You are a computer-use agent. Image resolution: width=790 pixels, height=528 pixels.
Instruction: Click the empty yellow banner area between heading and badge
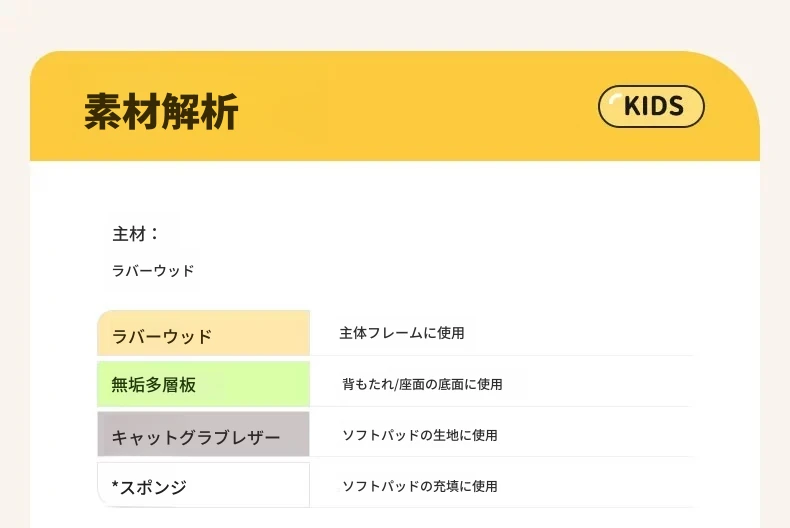point(420,108)
